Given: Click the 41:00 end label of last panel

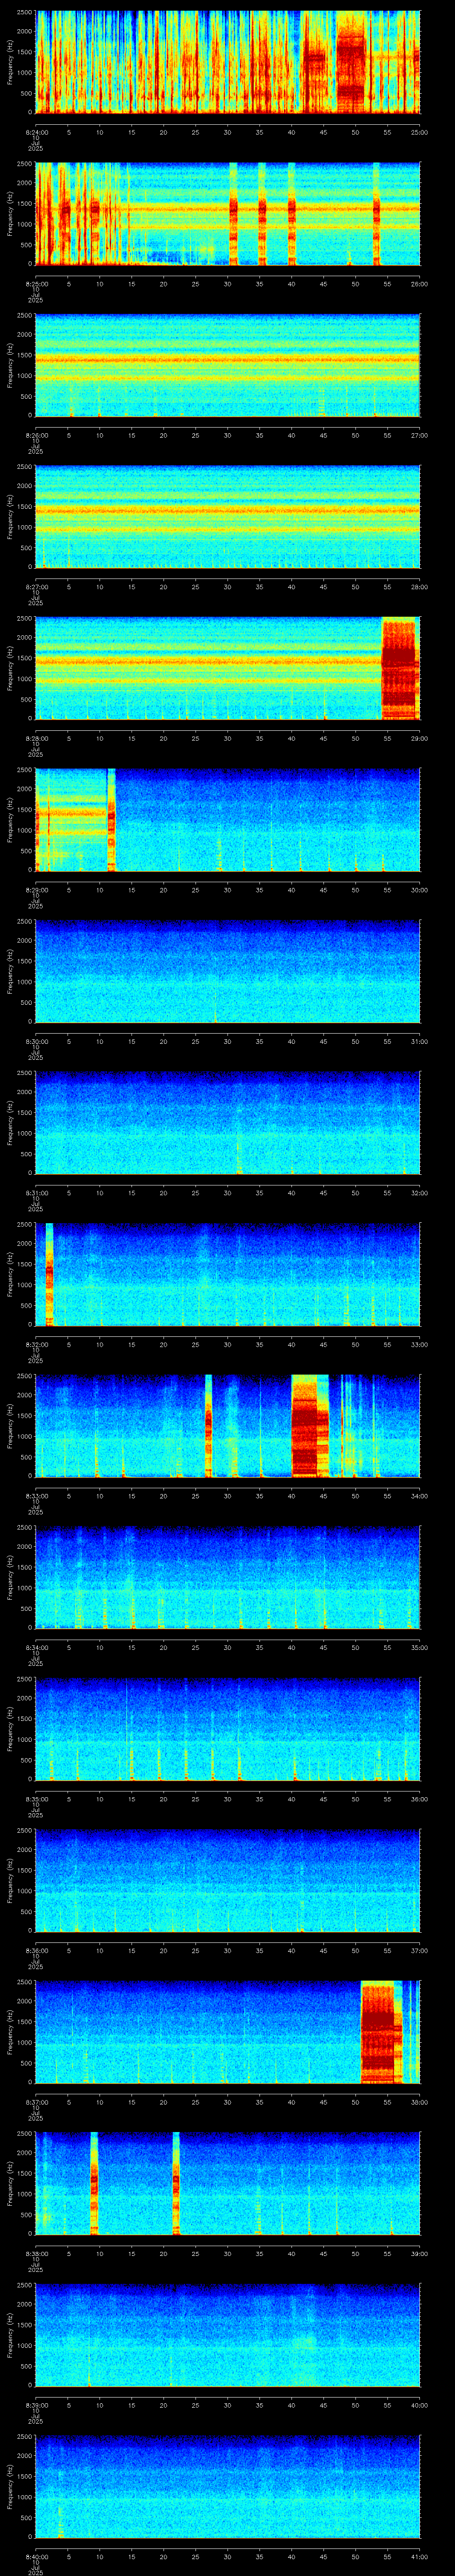Looking at the screenshot, I should click(419, 2557).
